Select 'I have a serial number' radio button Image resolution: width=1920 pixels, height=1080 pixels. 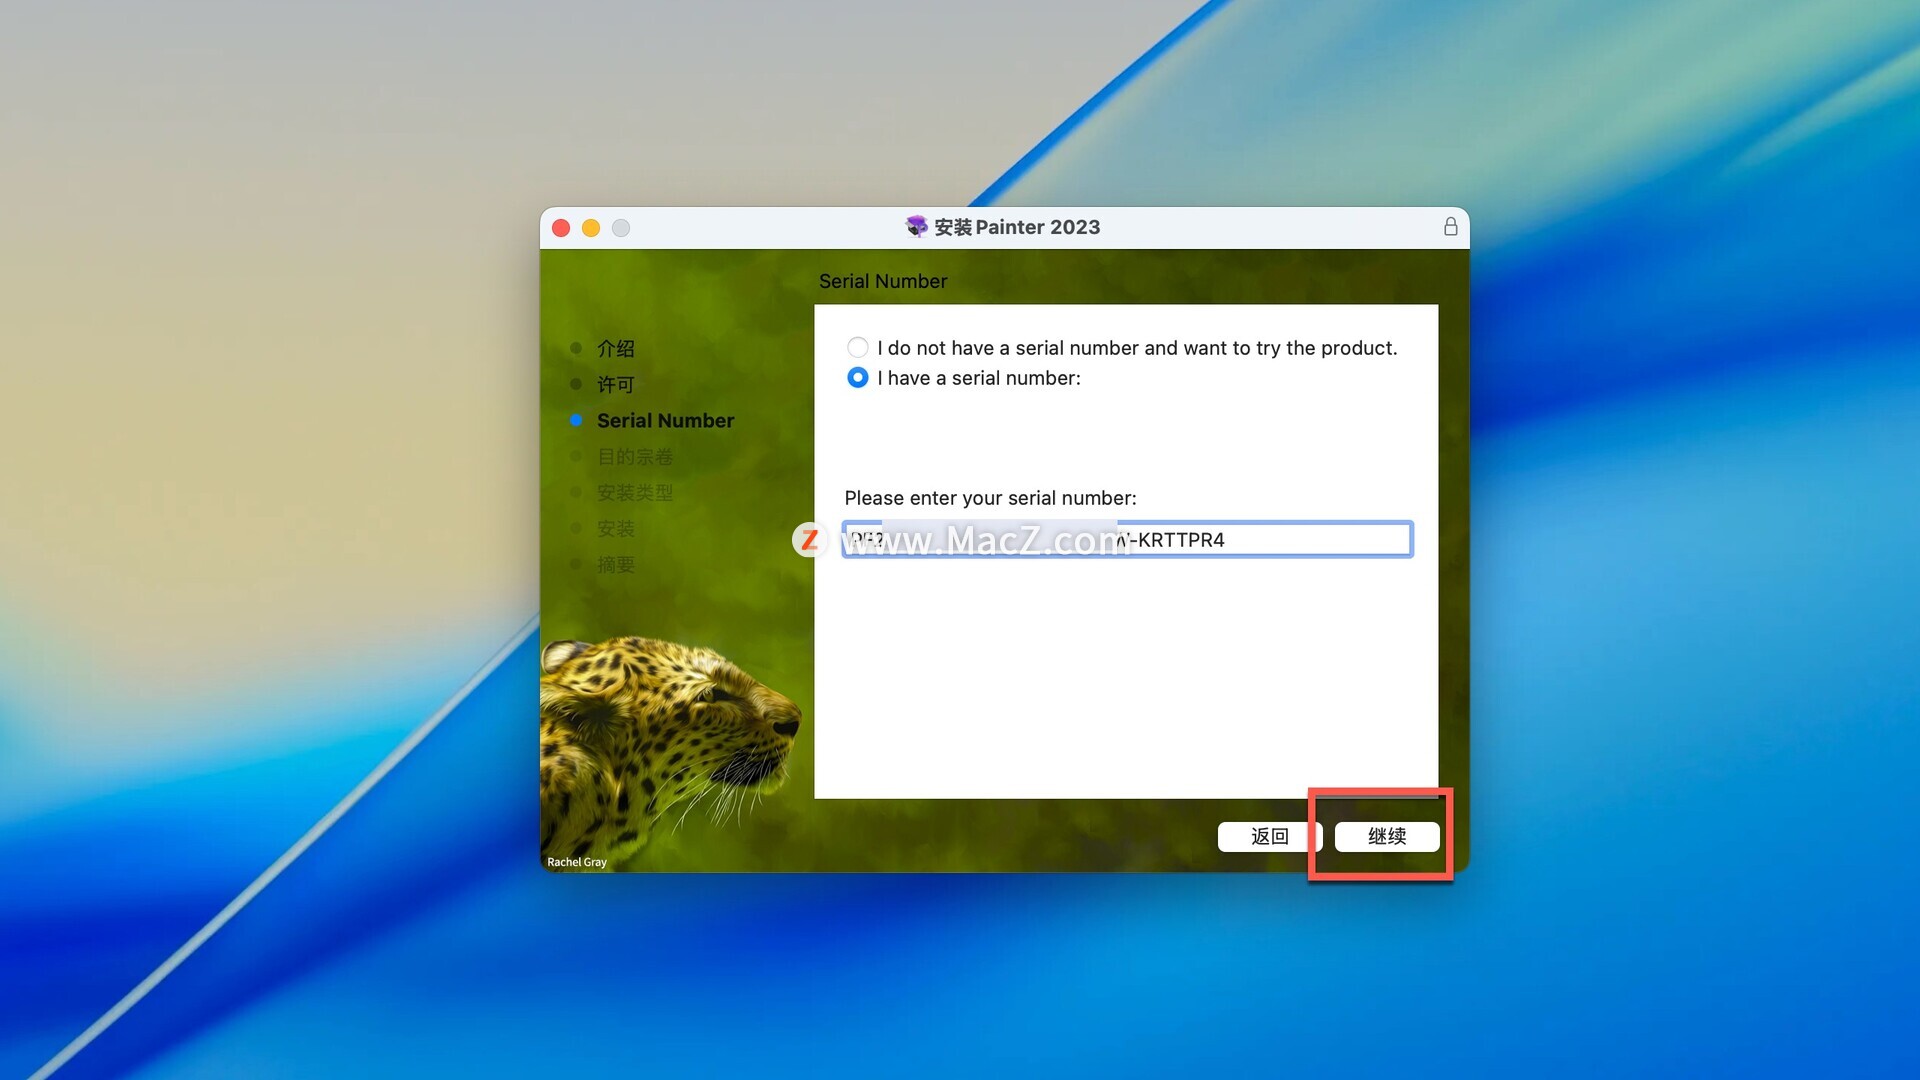[x=857, y=377]
